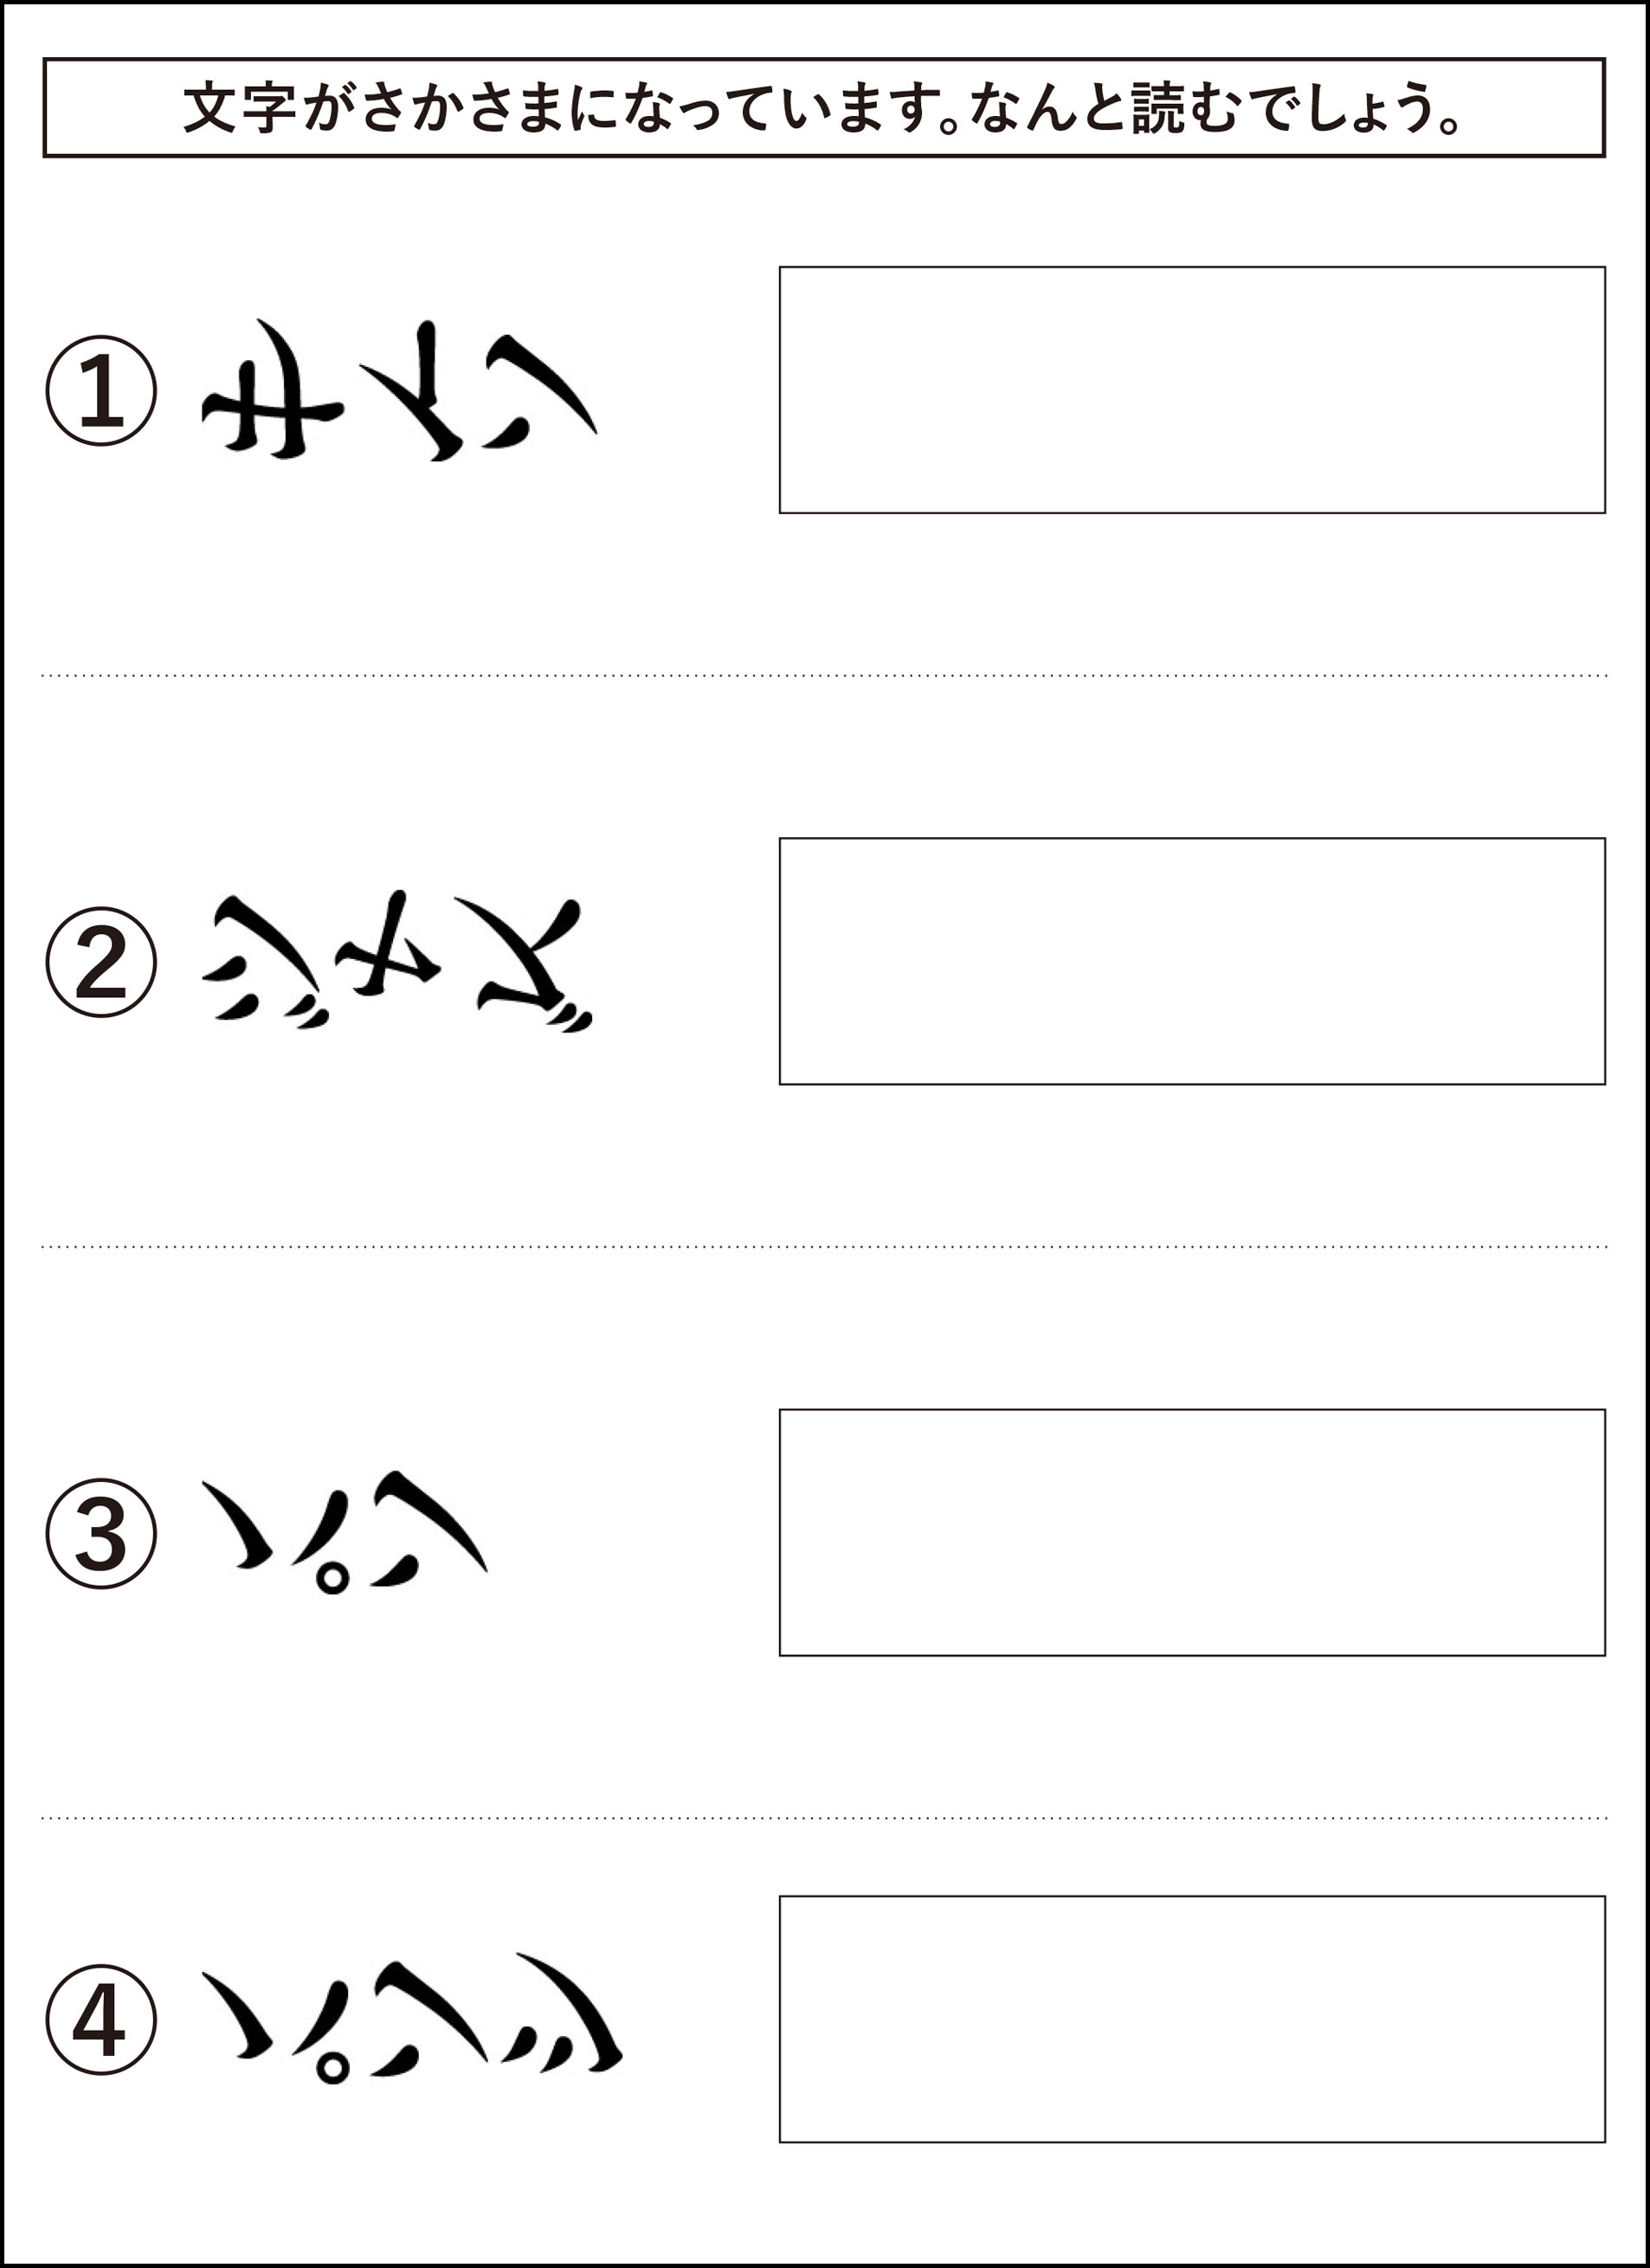Click the circled number 1 marker
1650x2268 pixels.
pos(101,390)
